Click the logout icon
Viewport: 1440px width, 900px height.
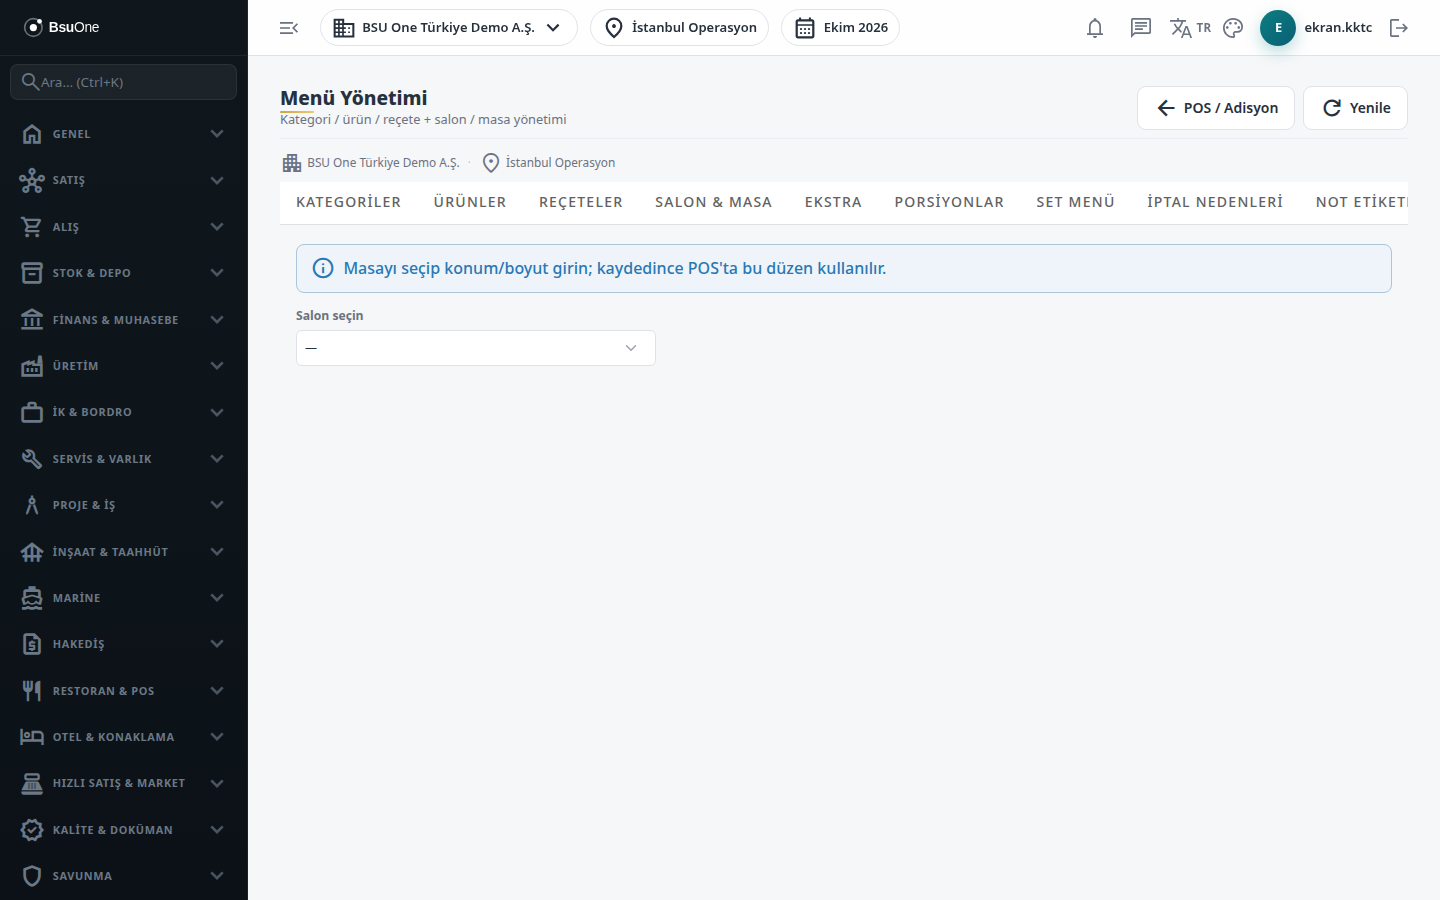point(1399,28)
